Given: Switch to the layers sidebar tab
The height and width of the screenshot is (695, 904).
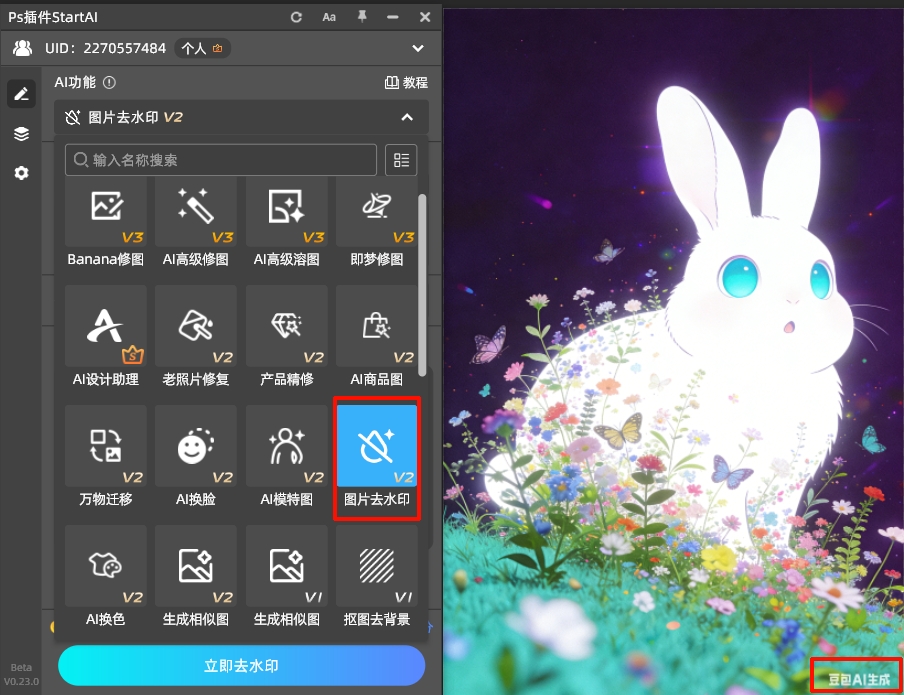Looking at the screenshot, I should click(21, 134).
